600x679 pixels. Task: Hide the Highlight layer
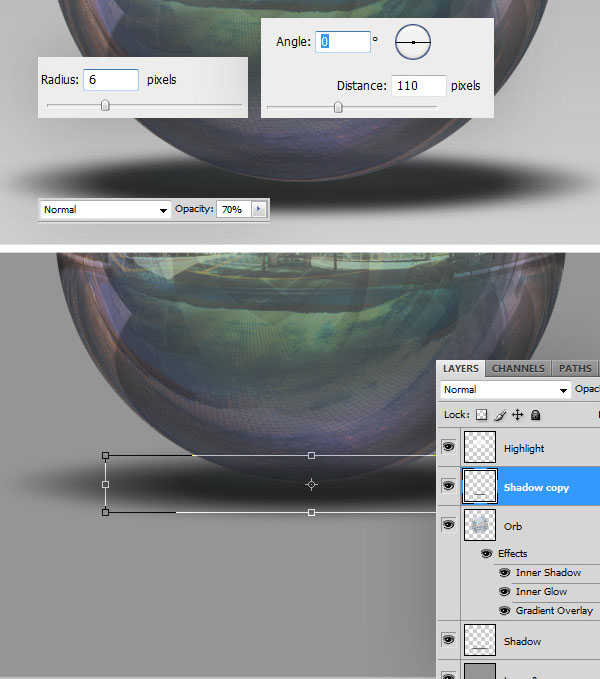pyautogui.click(x=448, y=446)
